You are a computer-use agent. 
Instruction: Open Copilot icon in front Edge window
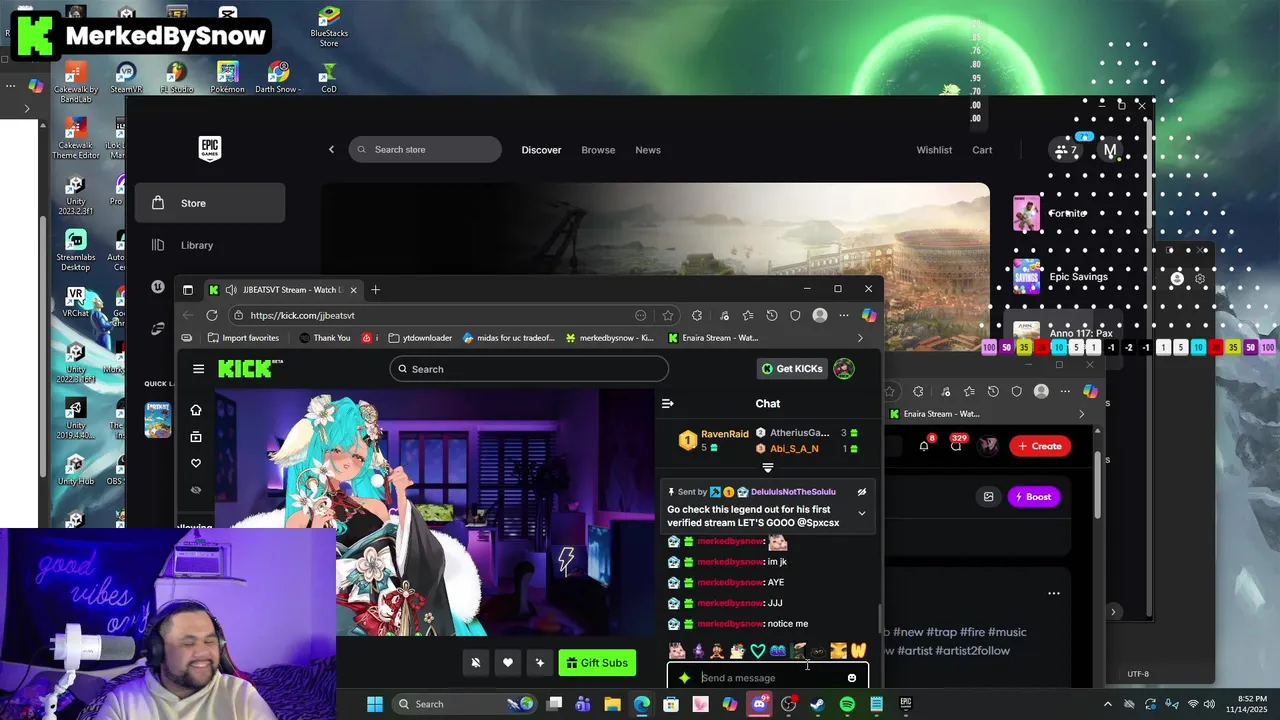click(x=869, y=315)
